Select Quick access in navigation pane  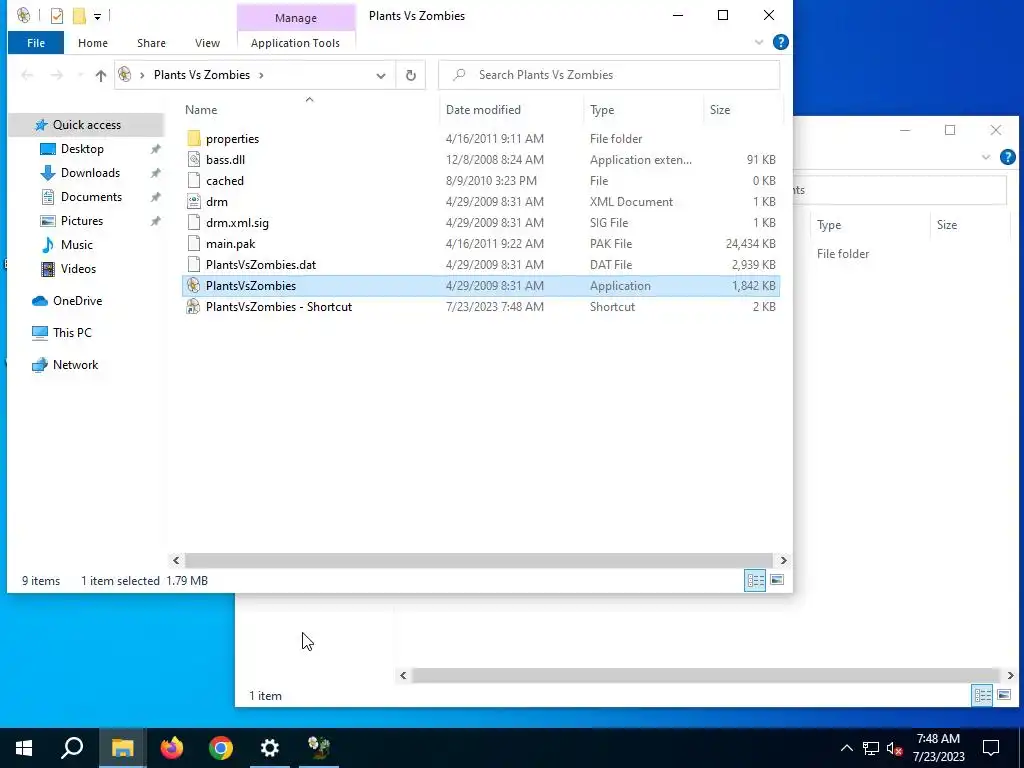[86, 125]
